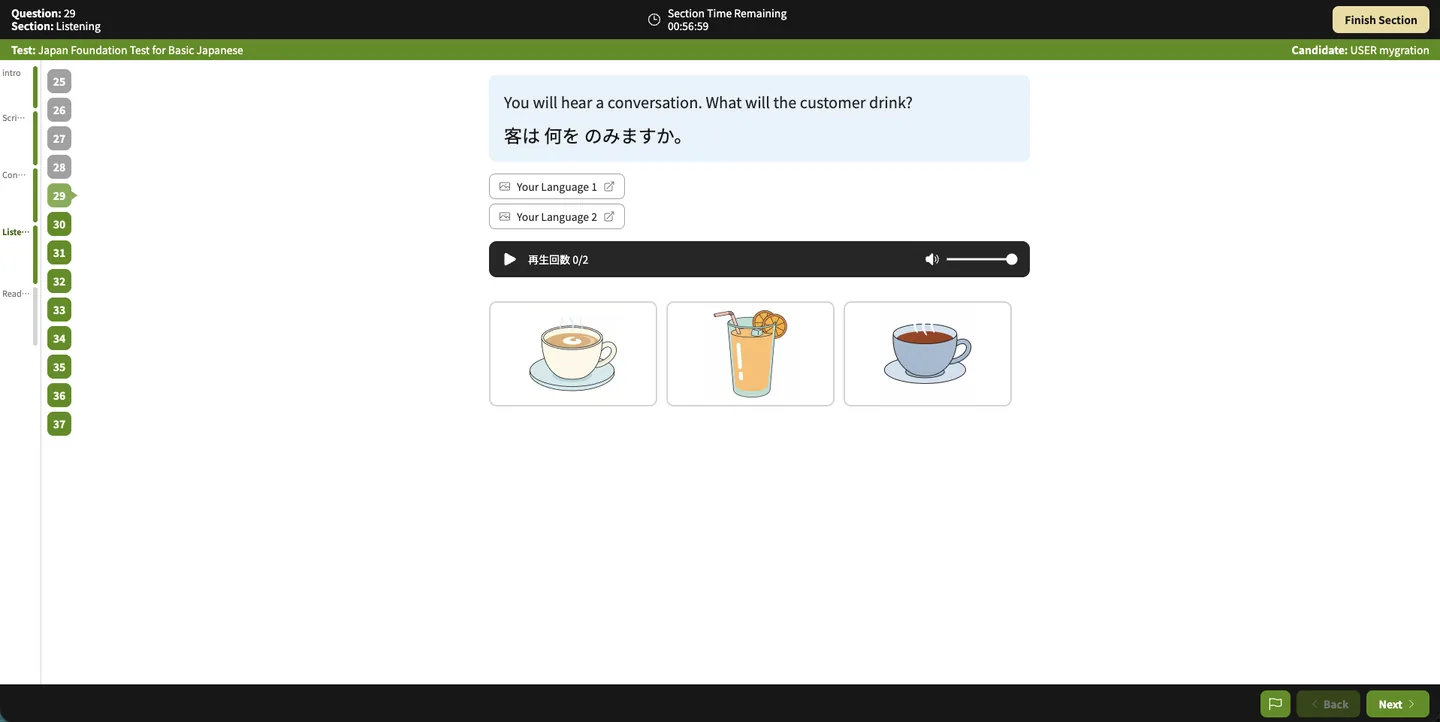Adjust the audio volume slider
The height and width of the screenshot is (722, 1440).
point(982,259)
